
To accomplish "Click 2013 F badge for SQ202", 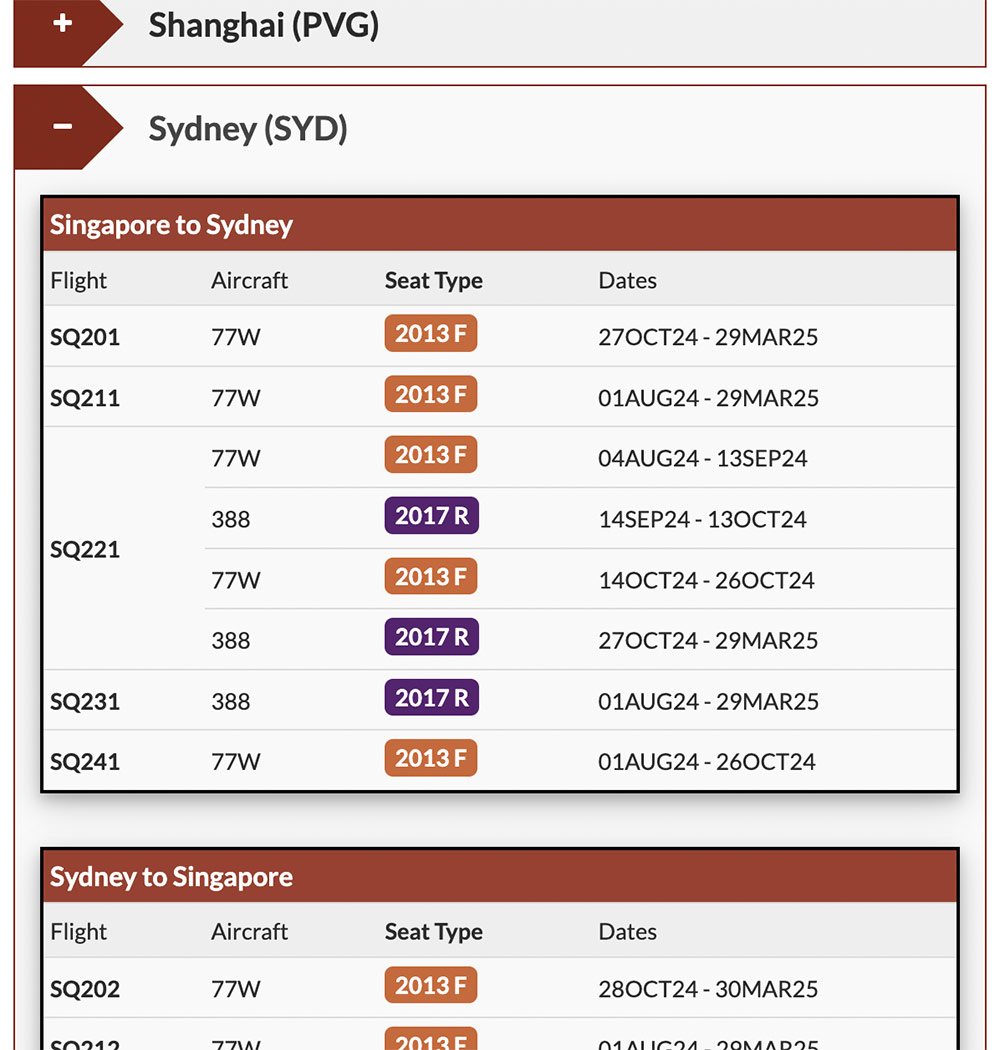I will click(x=430, y=986).
